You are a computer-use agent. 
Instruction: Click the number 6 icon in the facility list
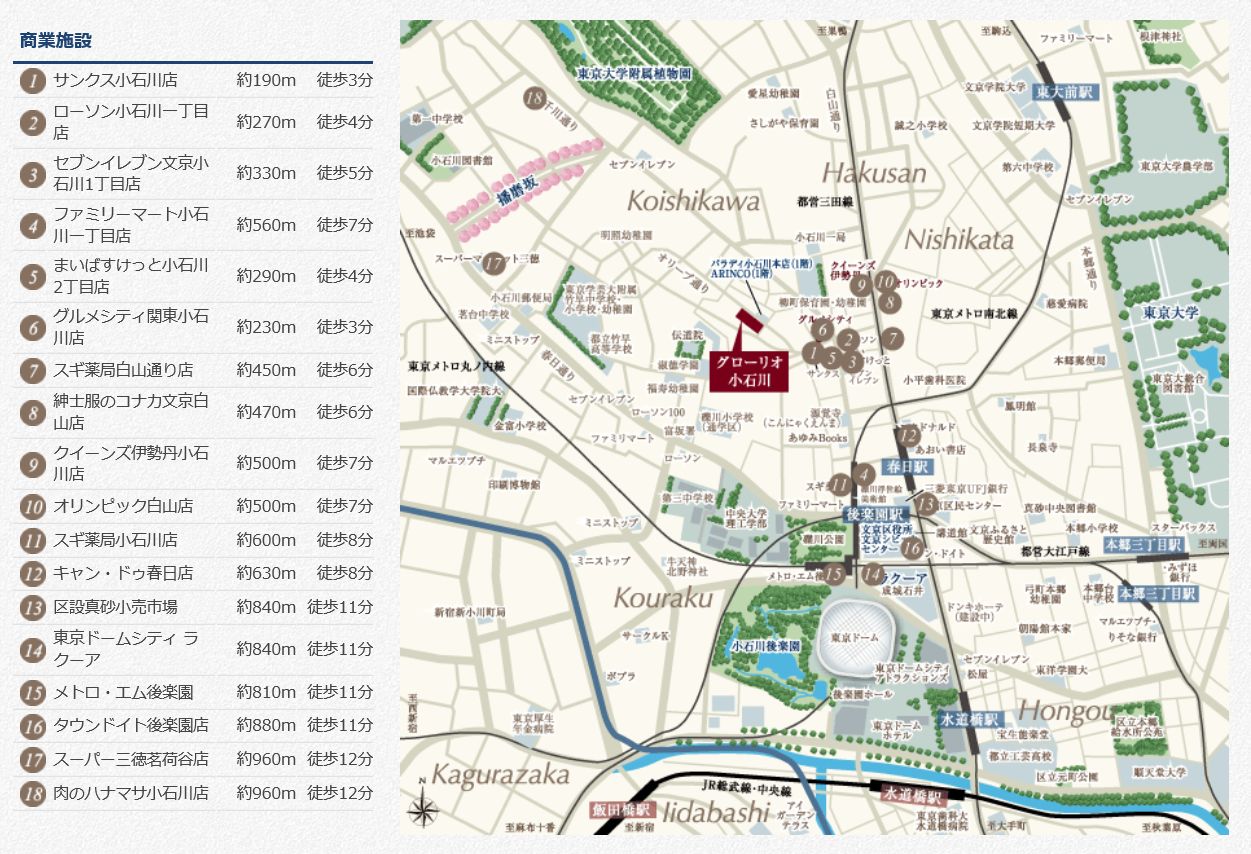pos(33,327)
